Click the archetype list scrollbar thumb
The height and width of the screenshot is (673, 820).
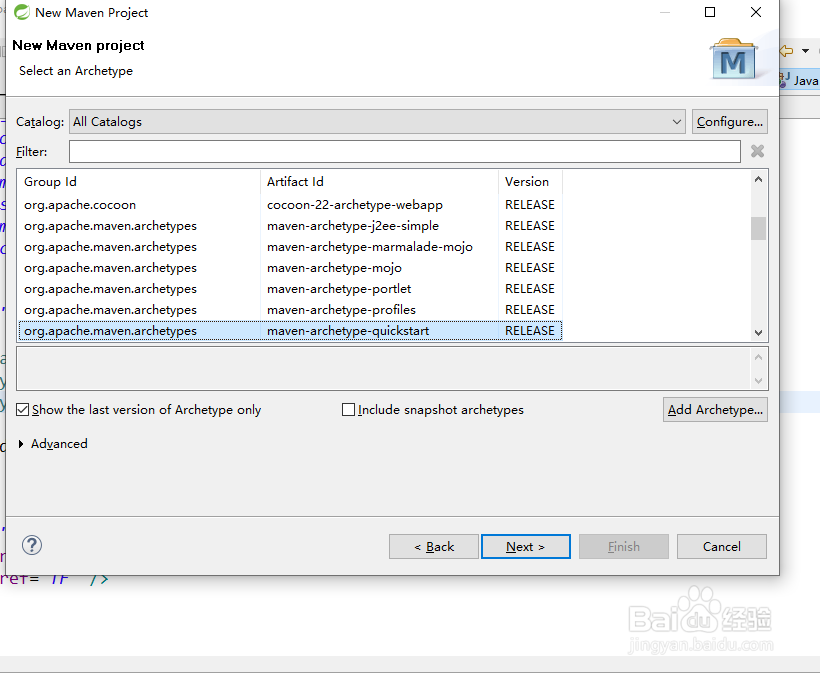758,229
